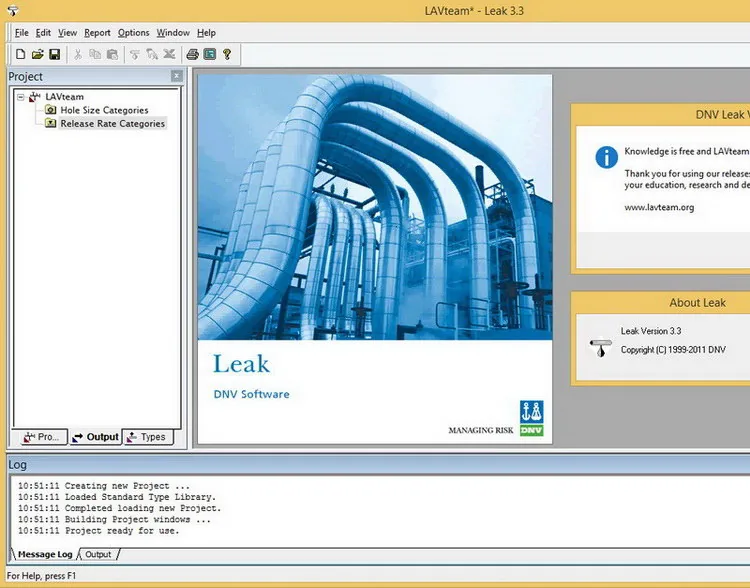Select the Message Log tab
The image size is (750, 588).
(45, 554)
